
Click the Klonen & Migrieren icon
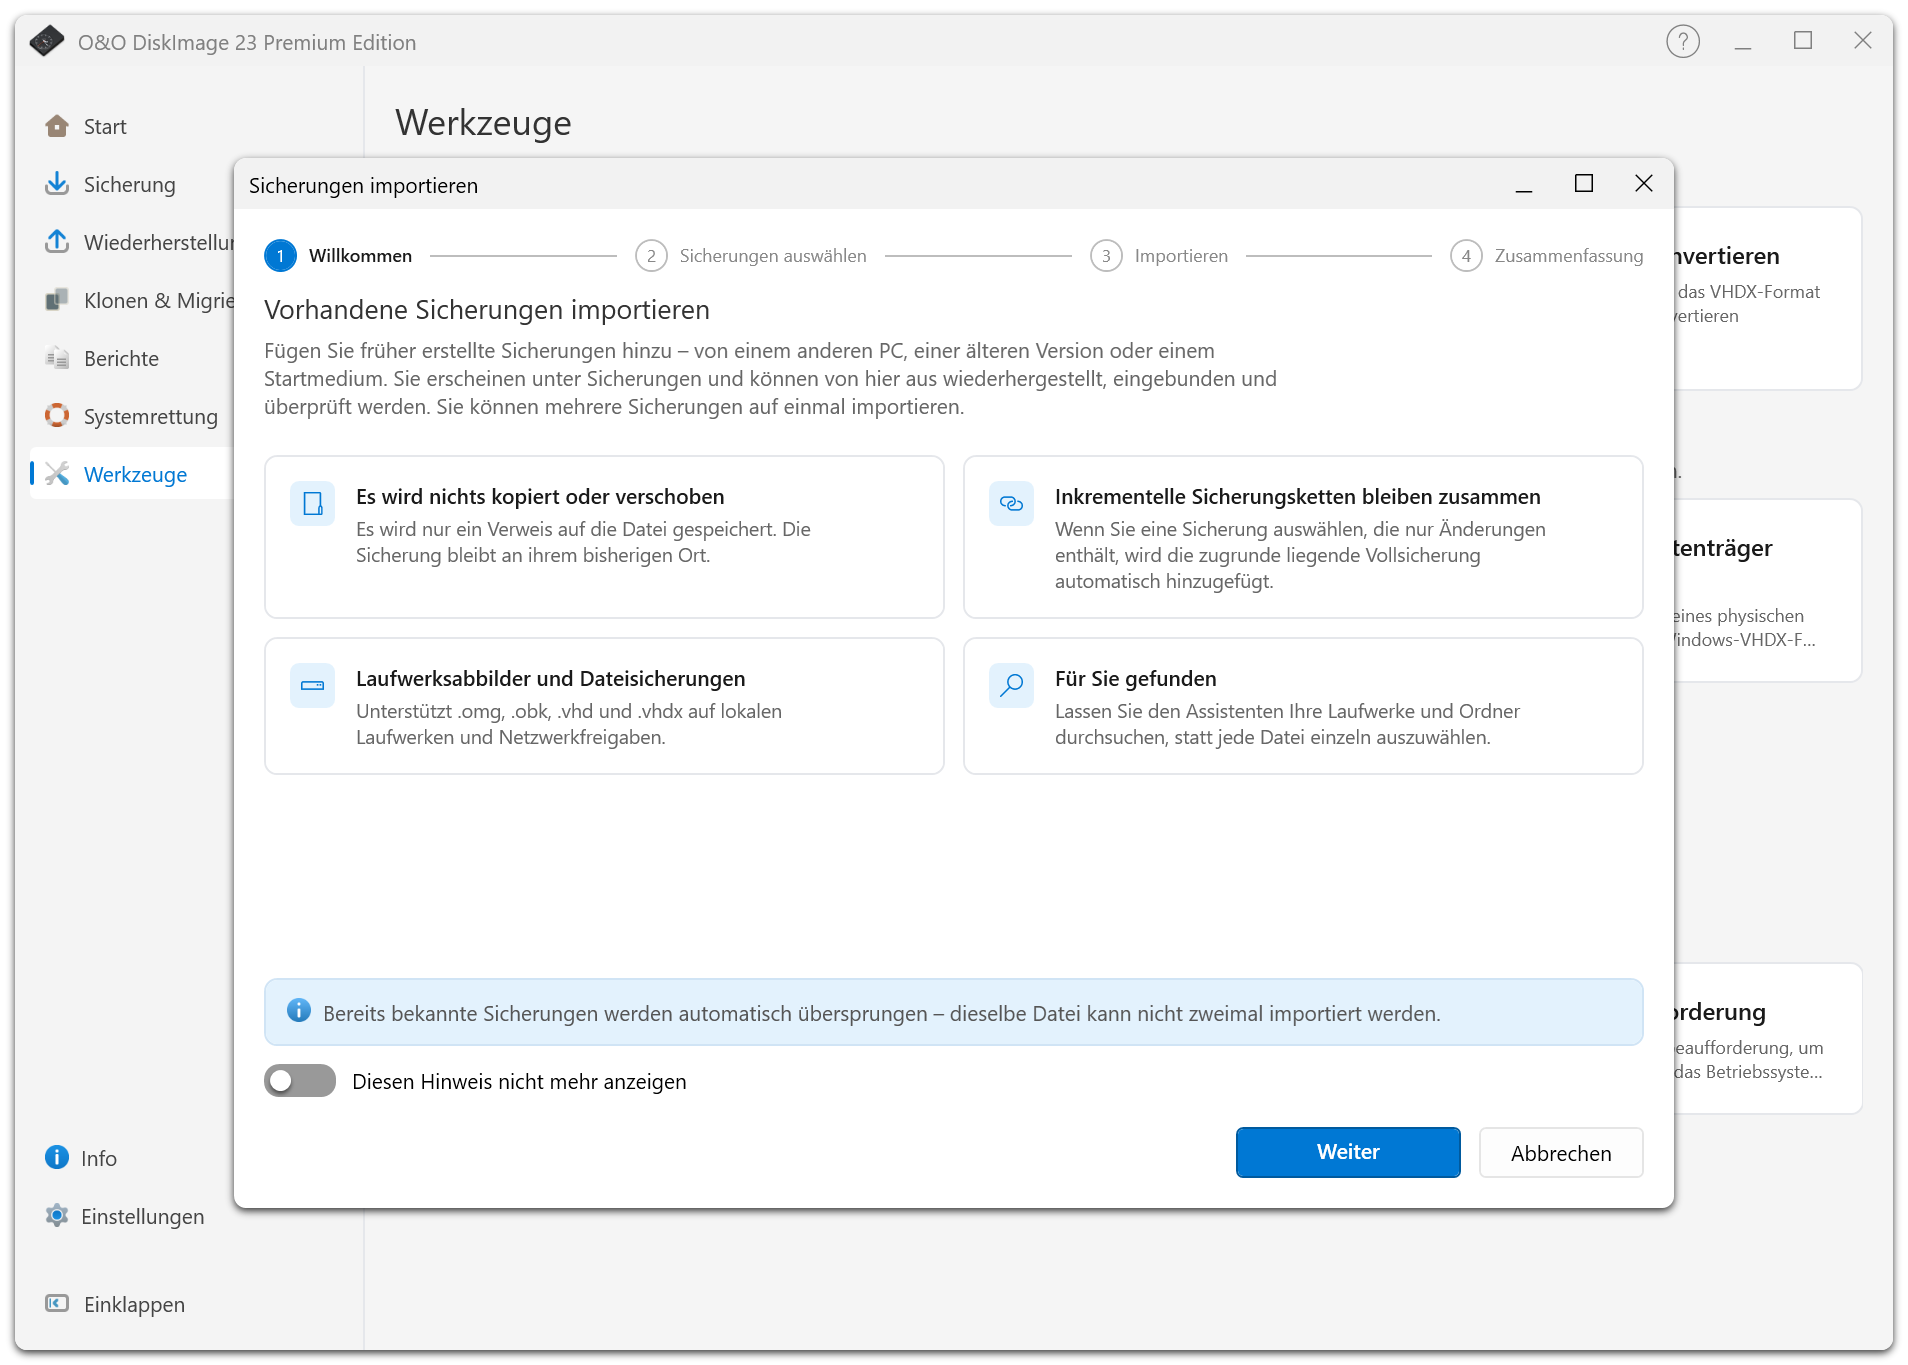click(x=57, y=300)
